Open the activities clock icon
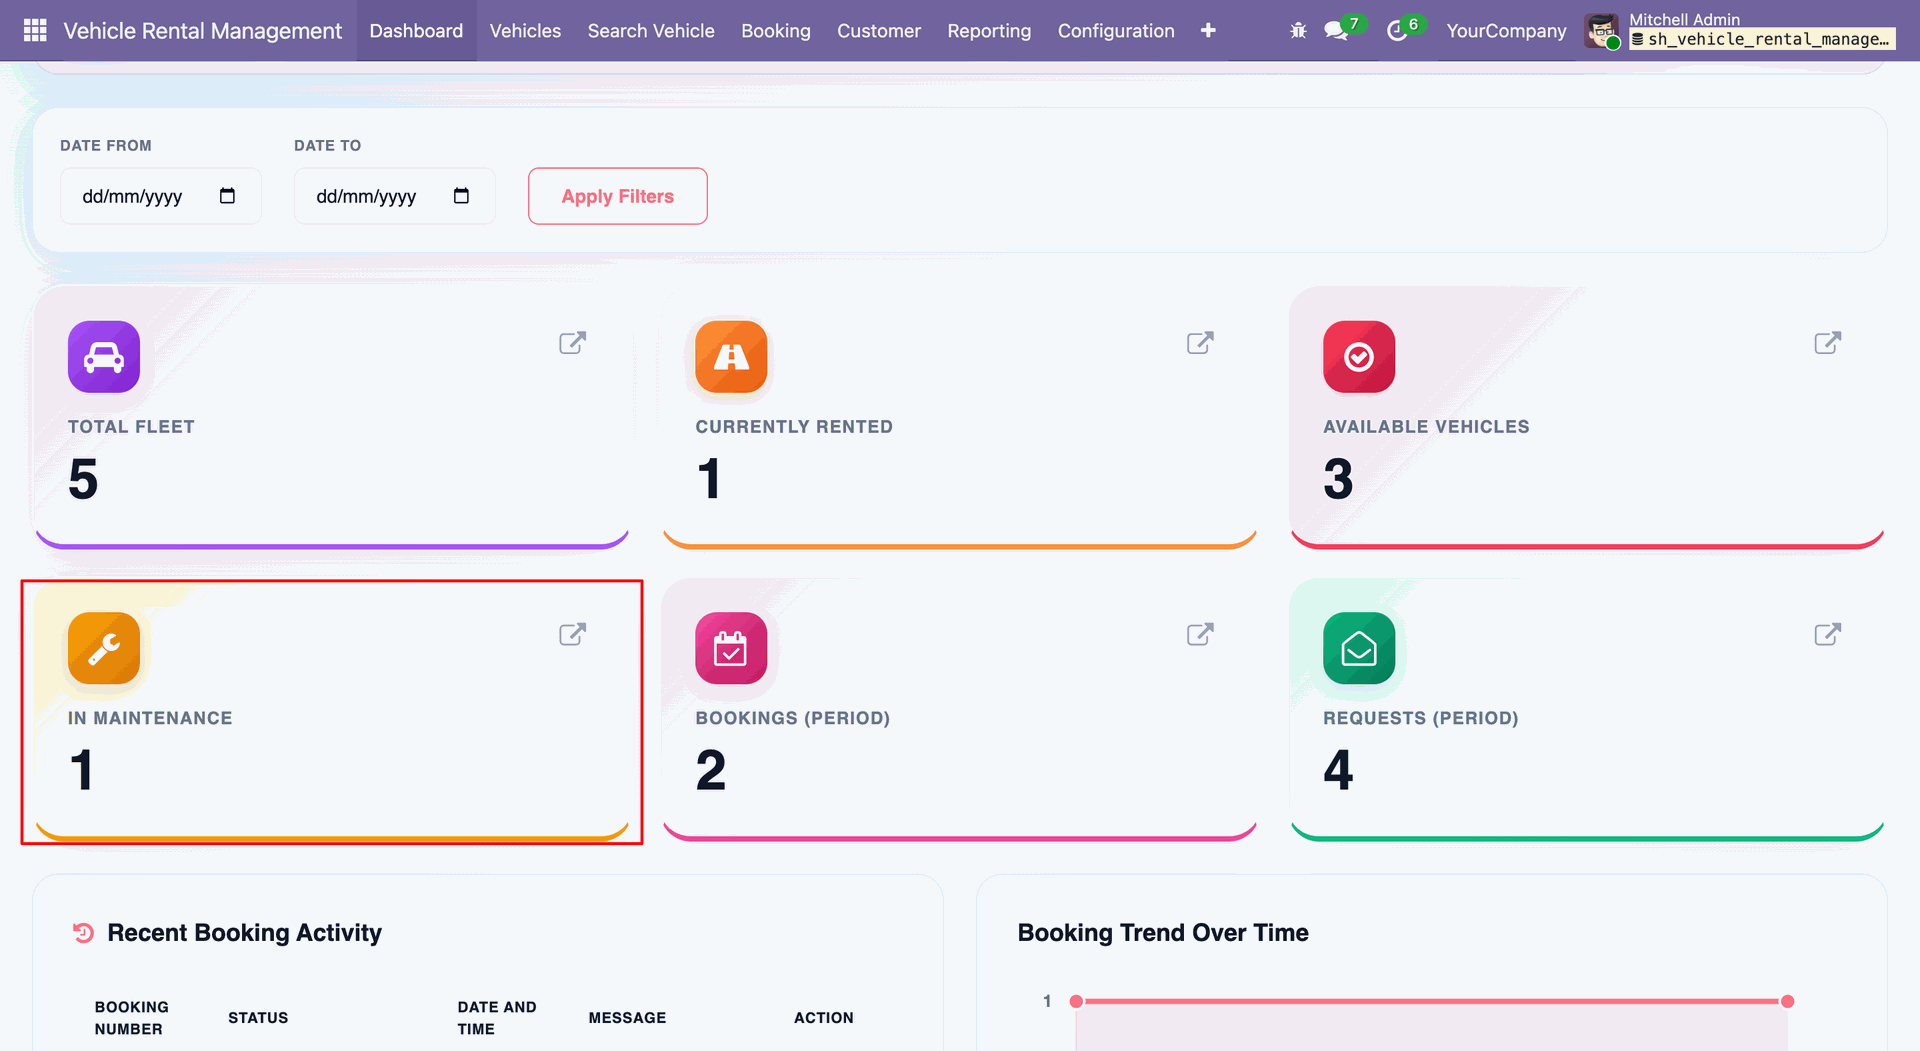Screen dimensions: 1920x1051 click(x=1397, y=30)
